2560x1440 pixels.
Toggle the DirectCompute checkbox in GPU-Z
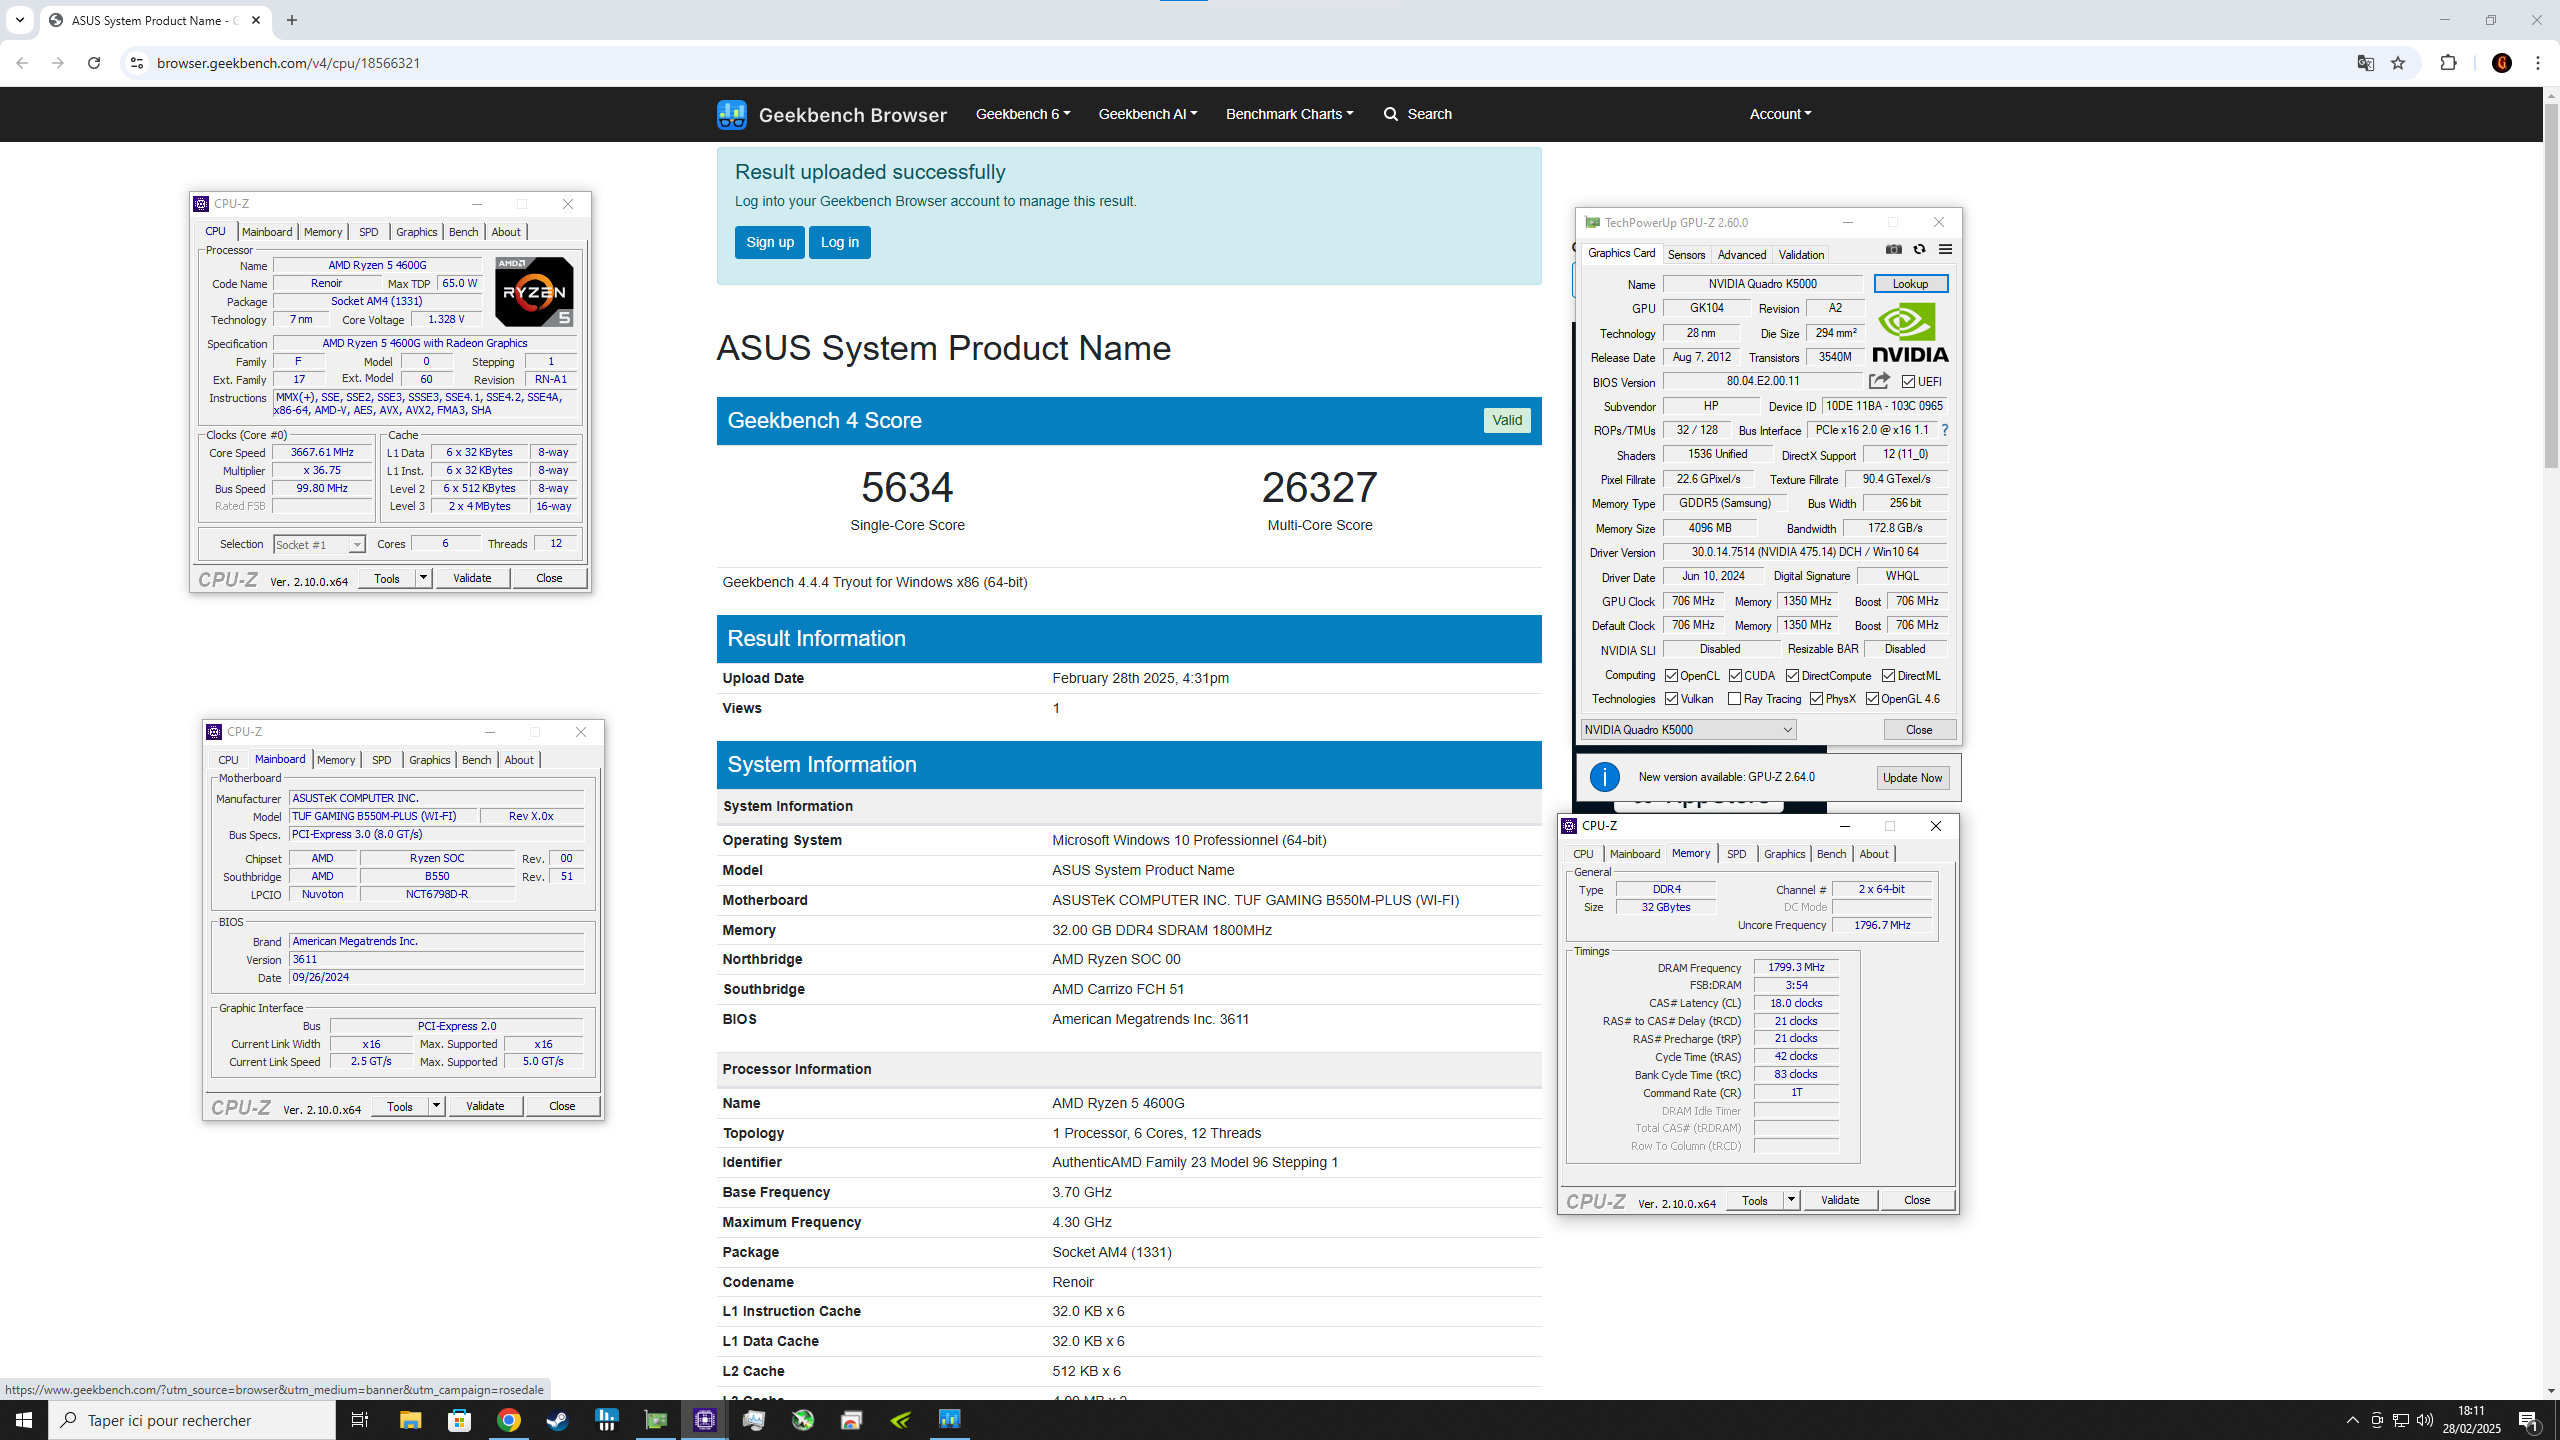point(1793,676)
